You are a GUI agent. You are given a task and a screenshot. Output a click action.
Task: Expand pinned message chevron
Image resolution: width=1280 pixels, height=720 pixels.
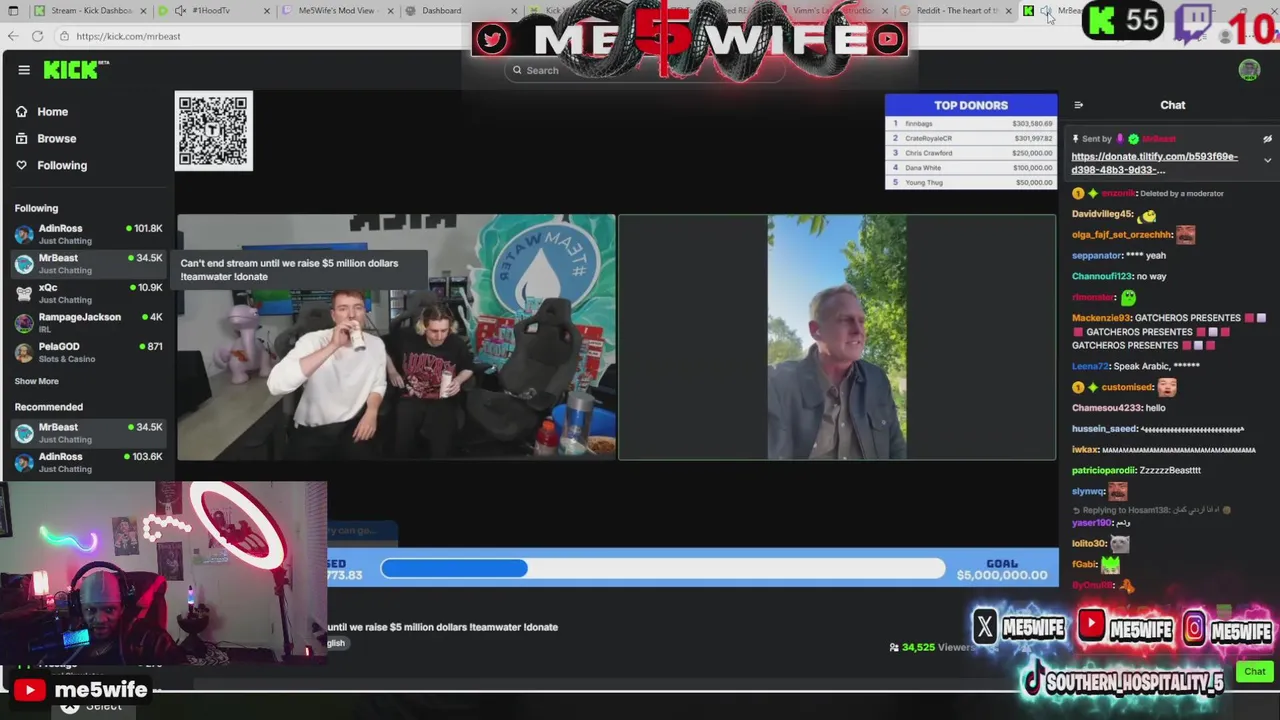[x=1267, y=160]
